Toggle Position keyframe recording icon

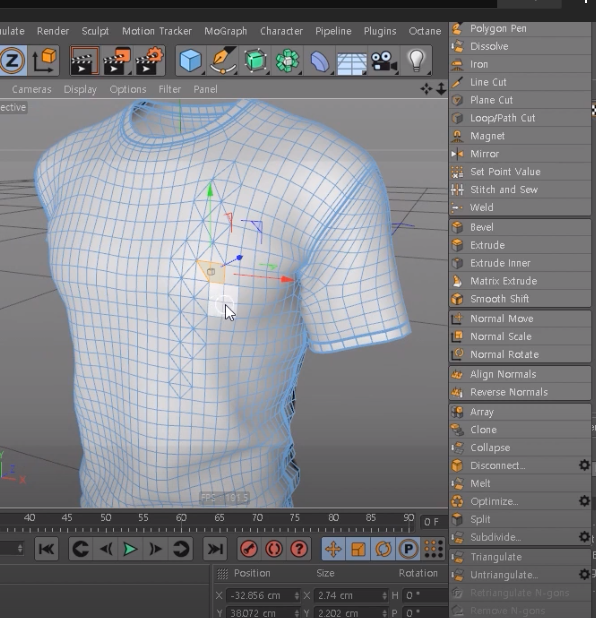333,549
